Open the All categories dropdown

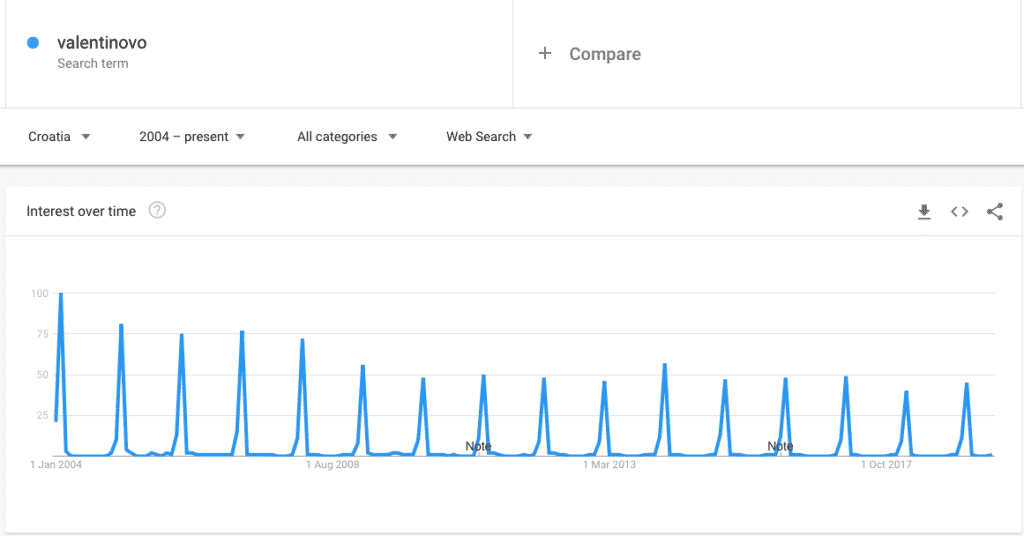(x=347, y=137)
